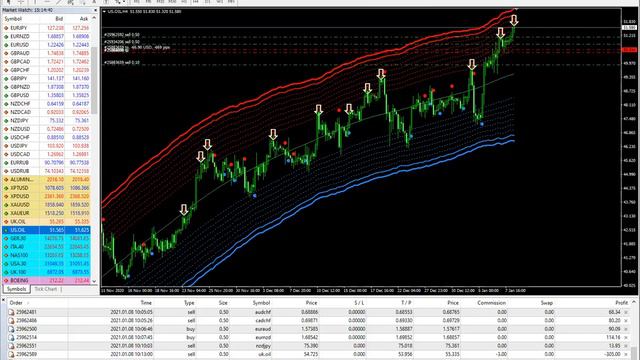
Task: Click the Terminal scrollbar up arrow
Action: click(634, 302)
